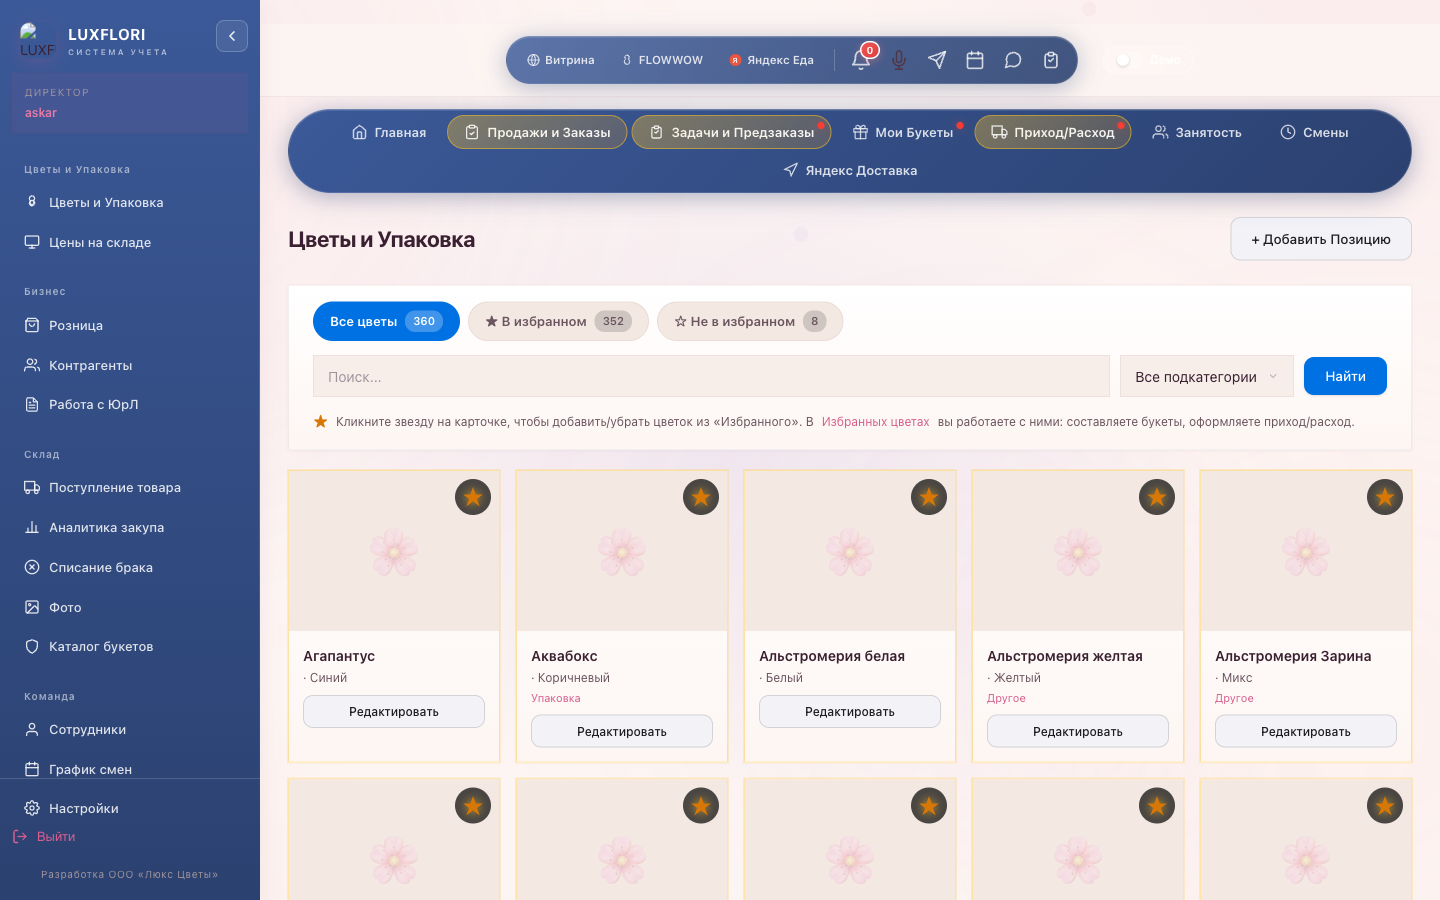1440x900 pixels.
Task: Select Все цветы filter
Action: point(386,321)
